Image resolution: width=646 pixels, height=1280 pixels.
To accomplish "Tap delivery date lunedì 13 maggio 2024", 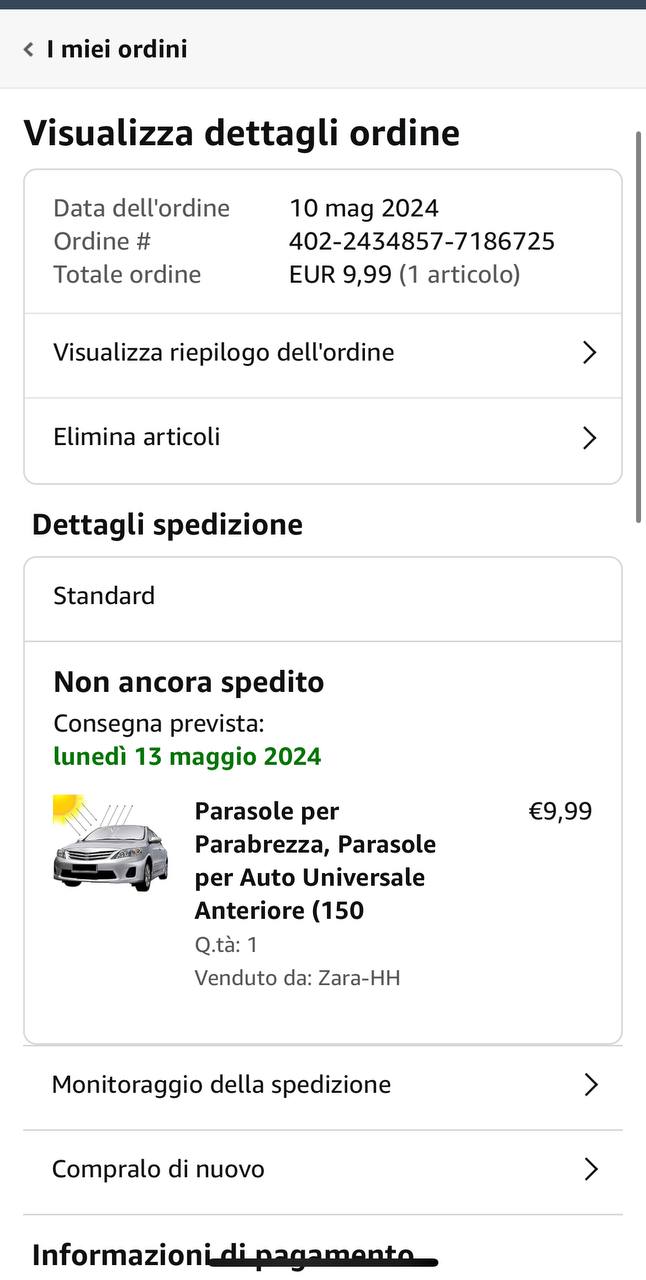I will tap(187, 756).
